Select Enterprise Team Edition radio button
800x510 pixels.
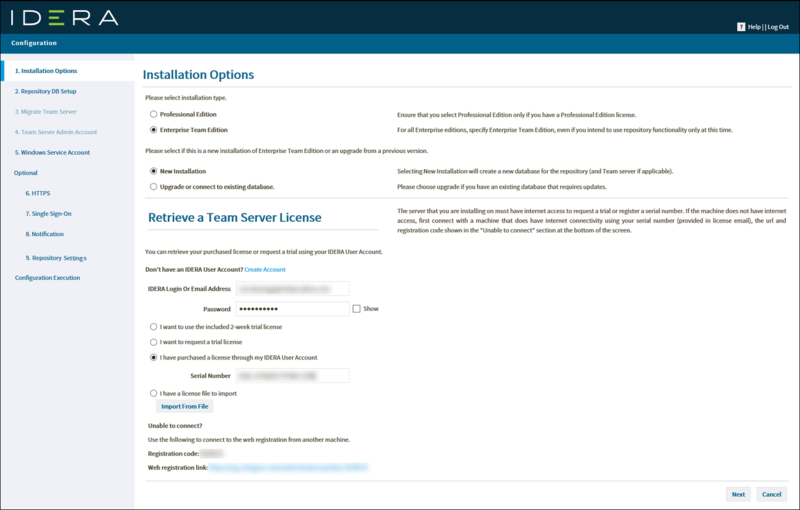(154, 130)
